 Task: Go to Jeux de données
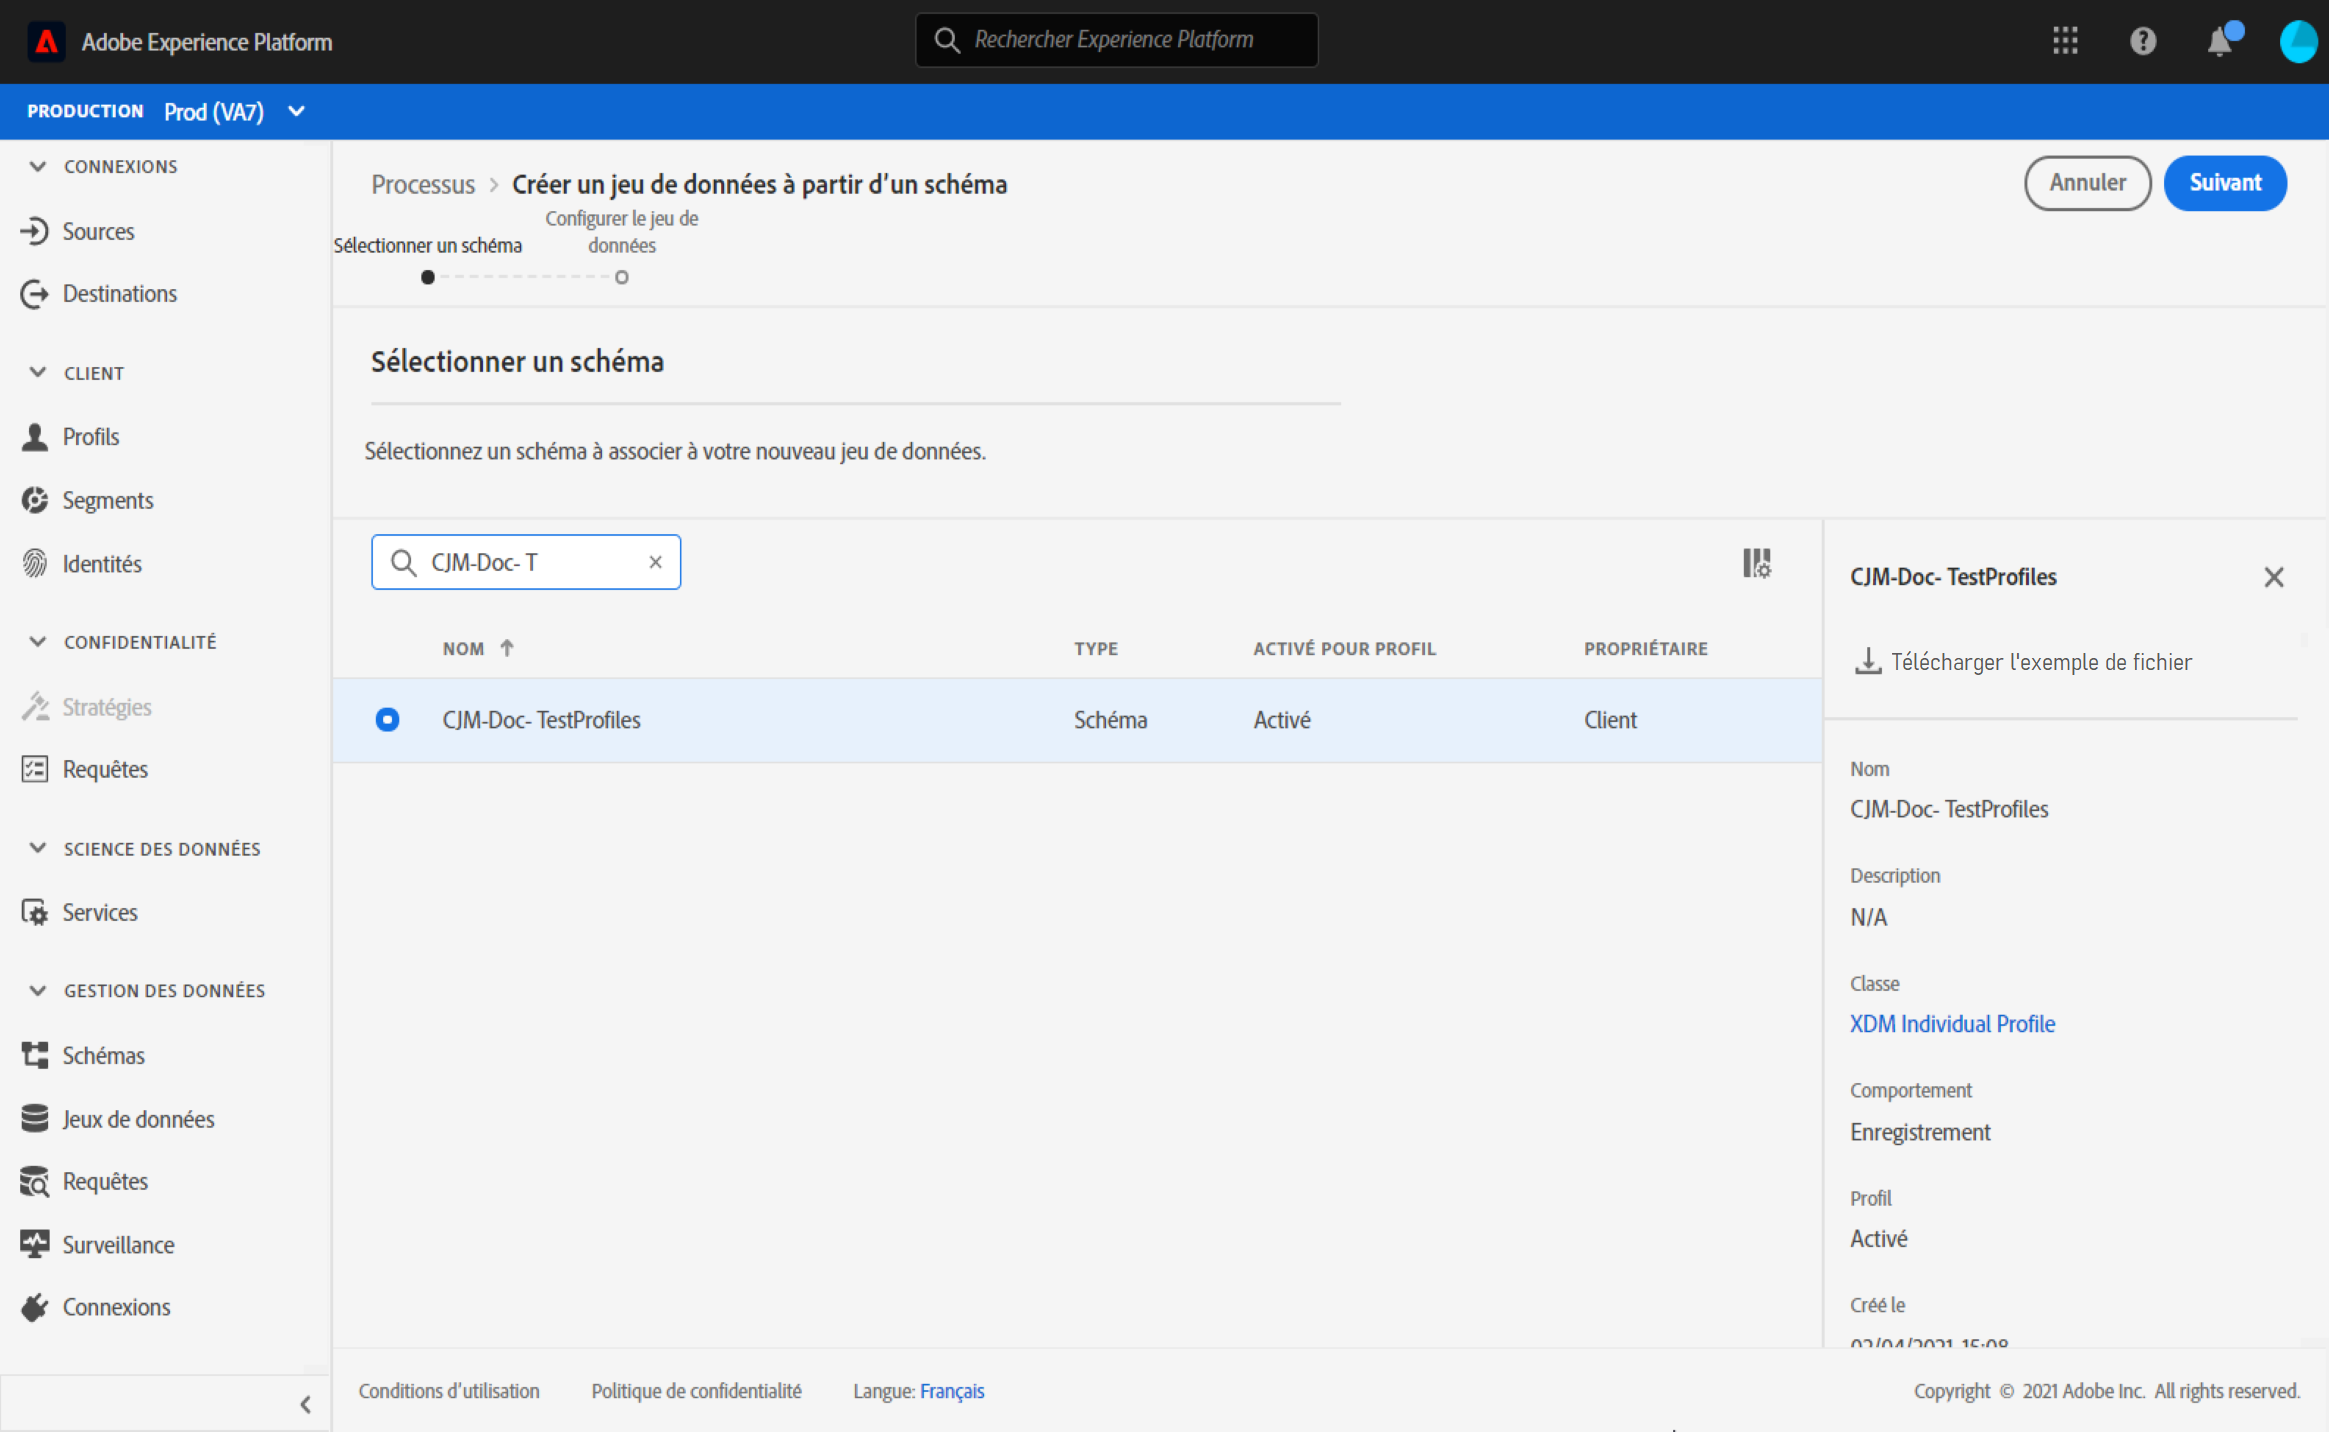coord(138,1119)
